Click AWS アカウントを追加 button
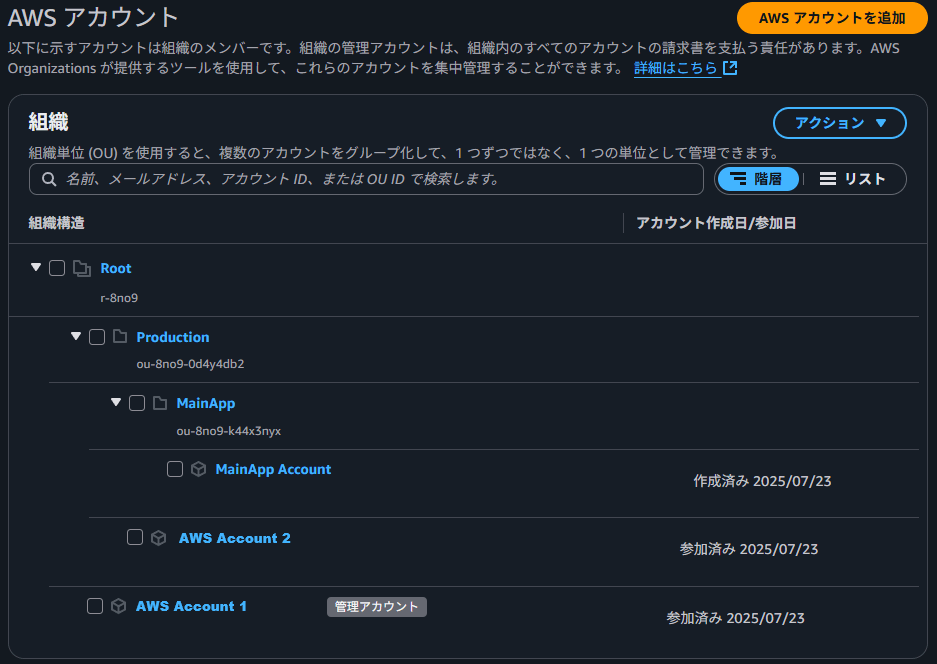The image size is (937, 664). 832,18
